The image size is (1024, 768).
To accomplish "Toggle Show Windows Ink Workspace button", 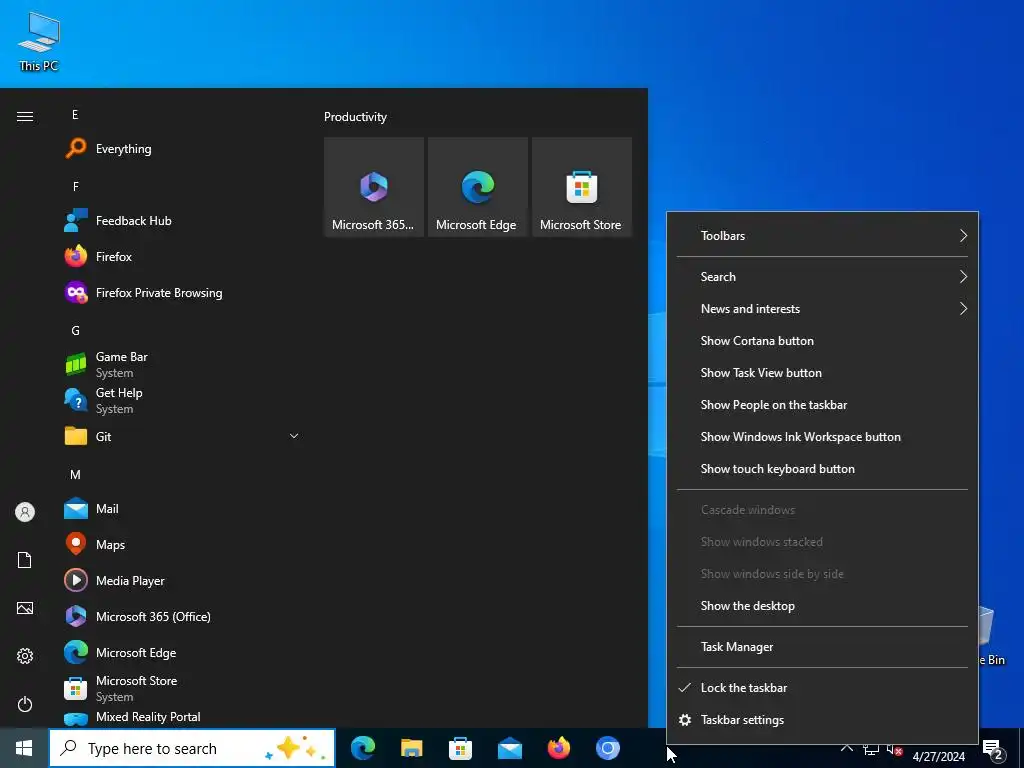I will coord(822,437).
